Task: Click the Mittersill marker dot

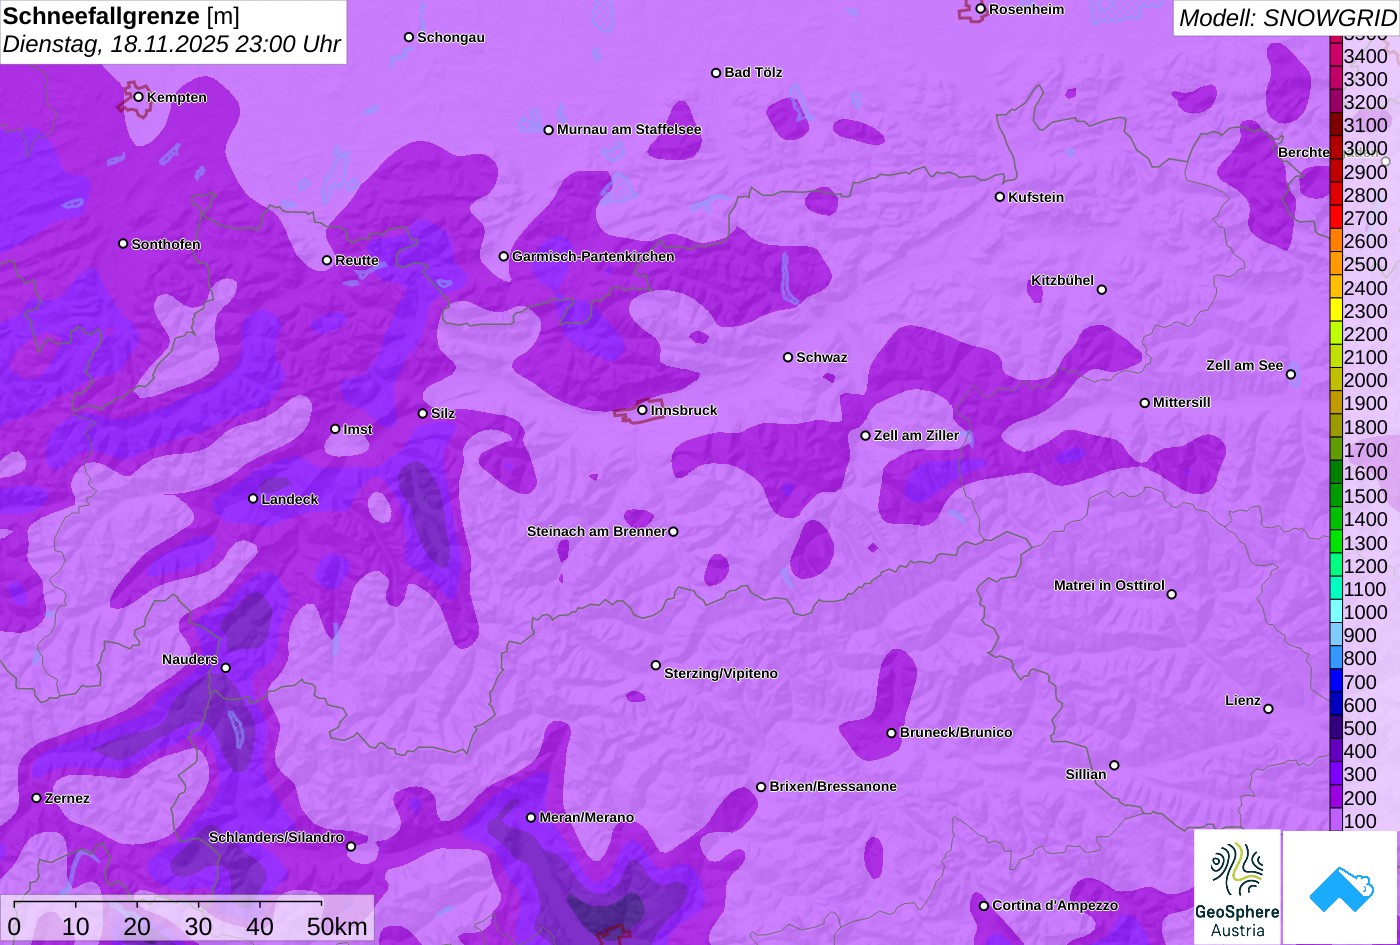Action: [x=1144, y=403]
